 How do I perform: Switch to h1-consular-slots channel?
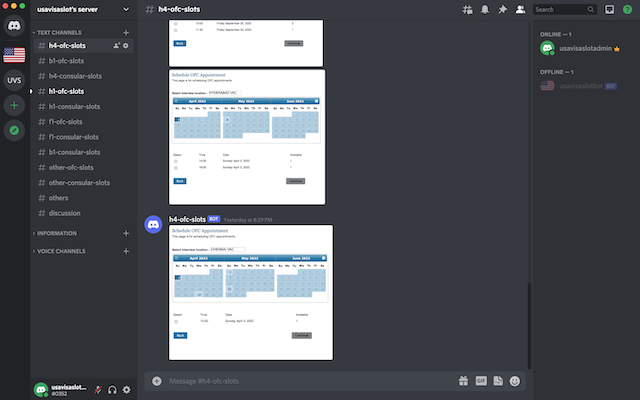83,107
